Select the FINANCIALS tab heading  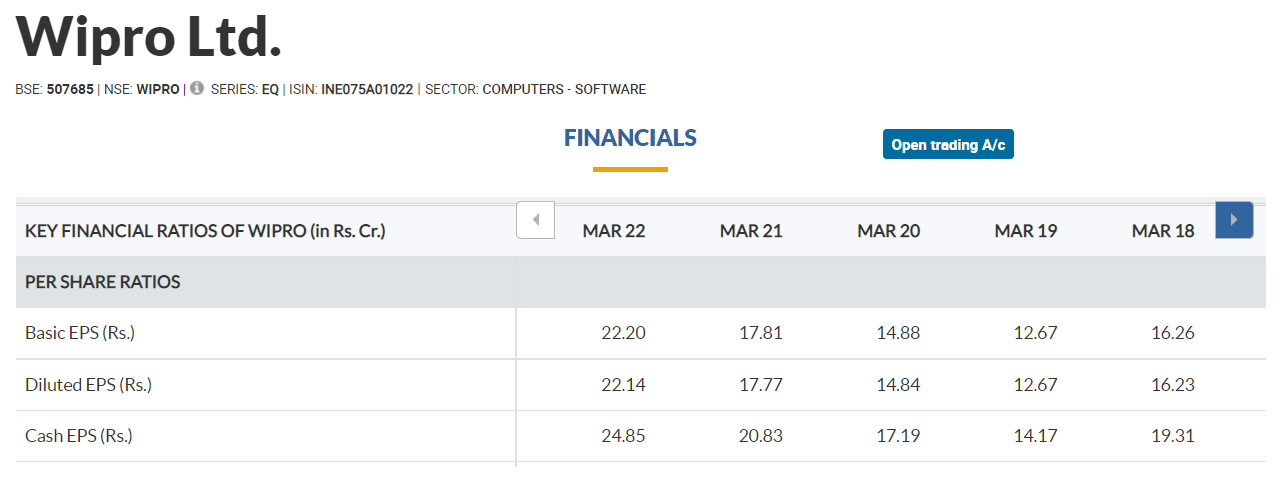point(630,138)
